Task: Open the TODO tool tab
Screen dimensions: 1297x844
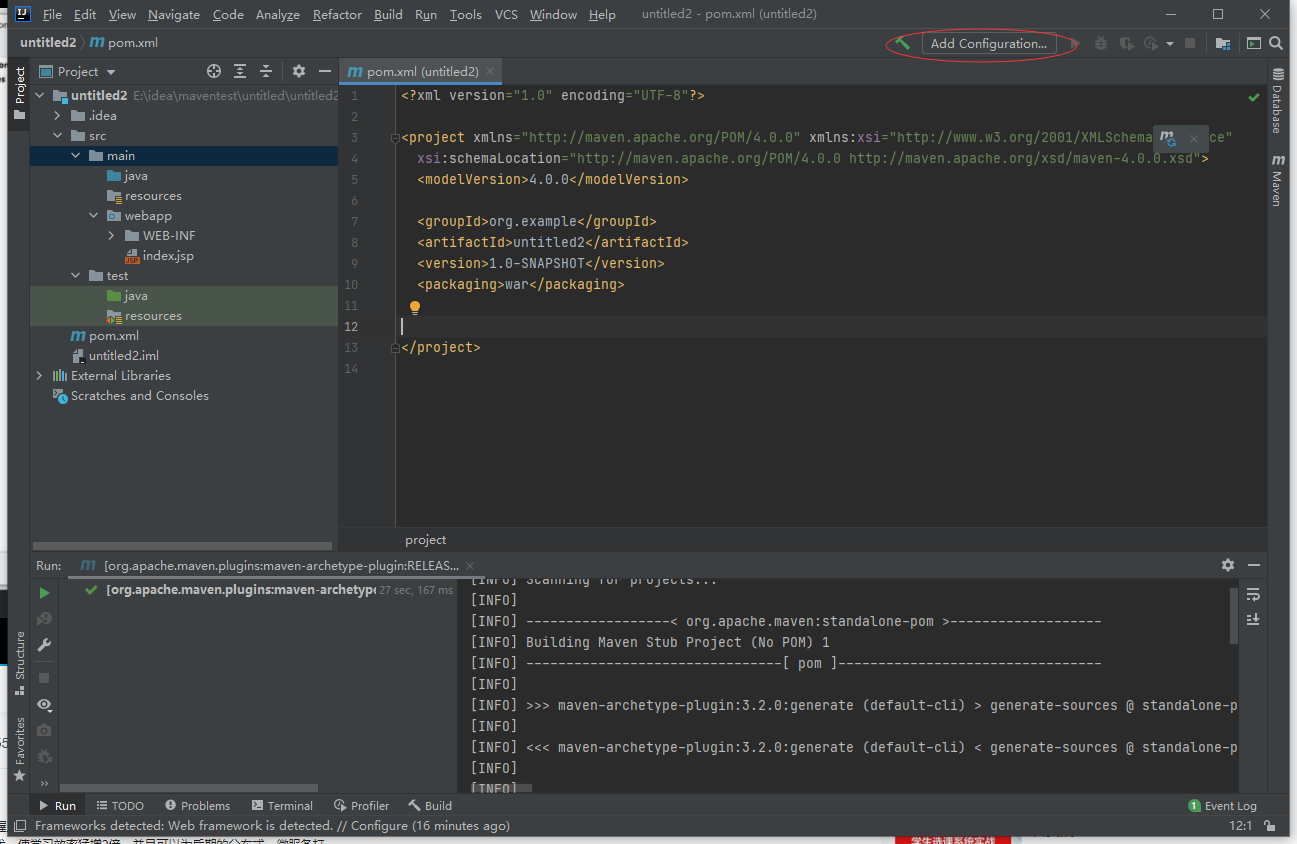Action: tap(120, 806)
